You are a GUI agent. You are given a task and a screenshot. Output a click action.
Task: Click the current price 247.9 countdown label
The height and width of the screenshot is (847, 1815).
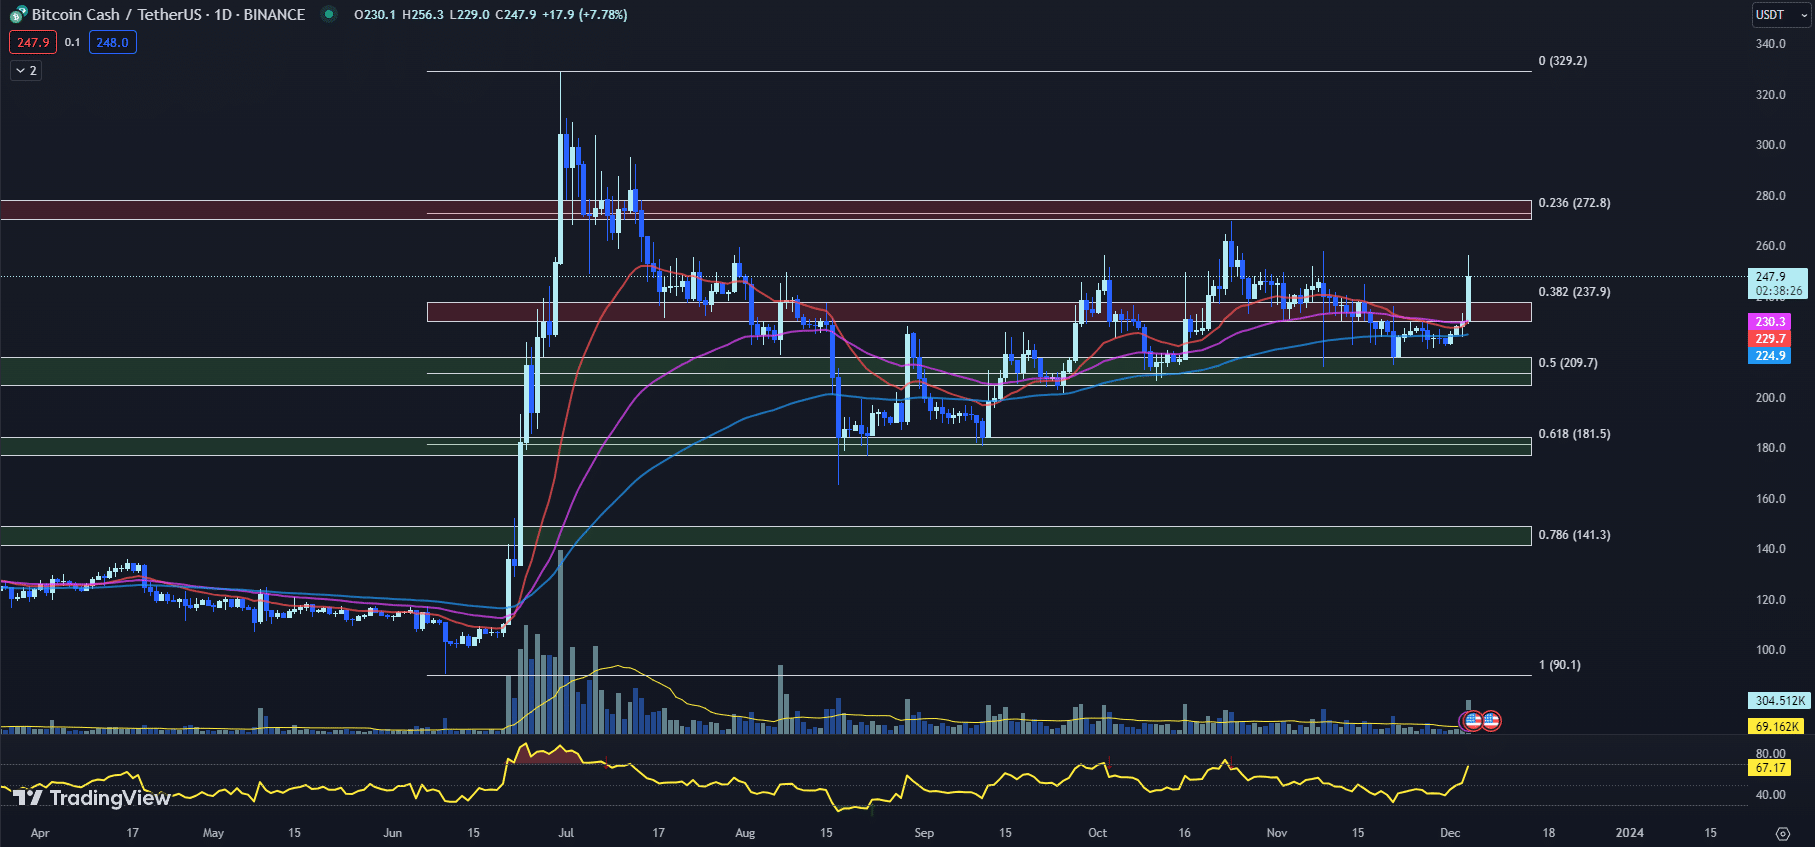point(1777,284)
